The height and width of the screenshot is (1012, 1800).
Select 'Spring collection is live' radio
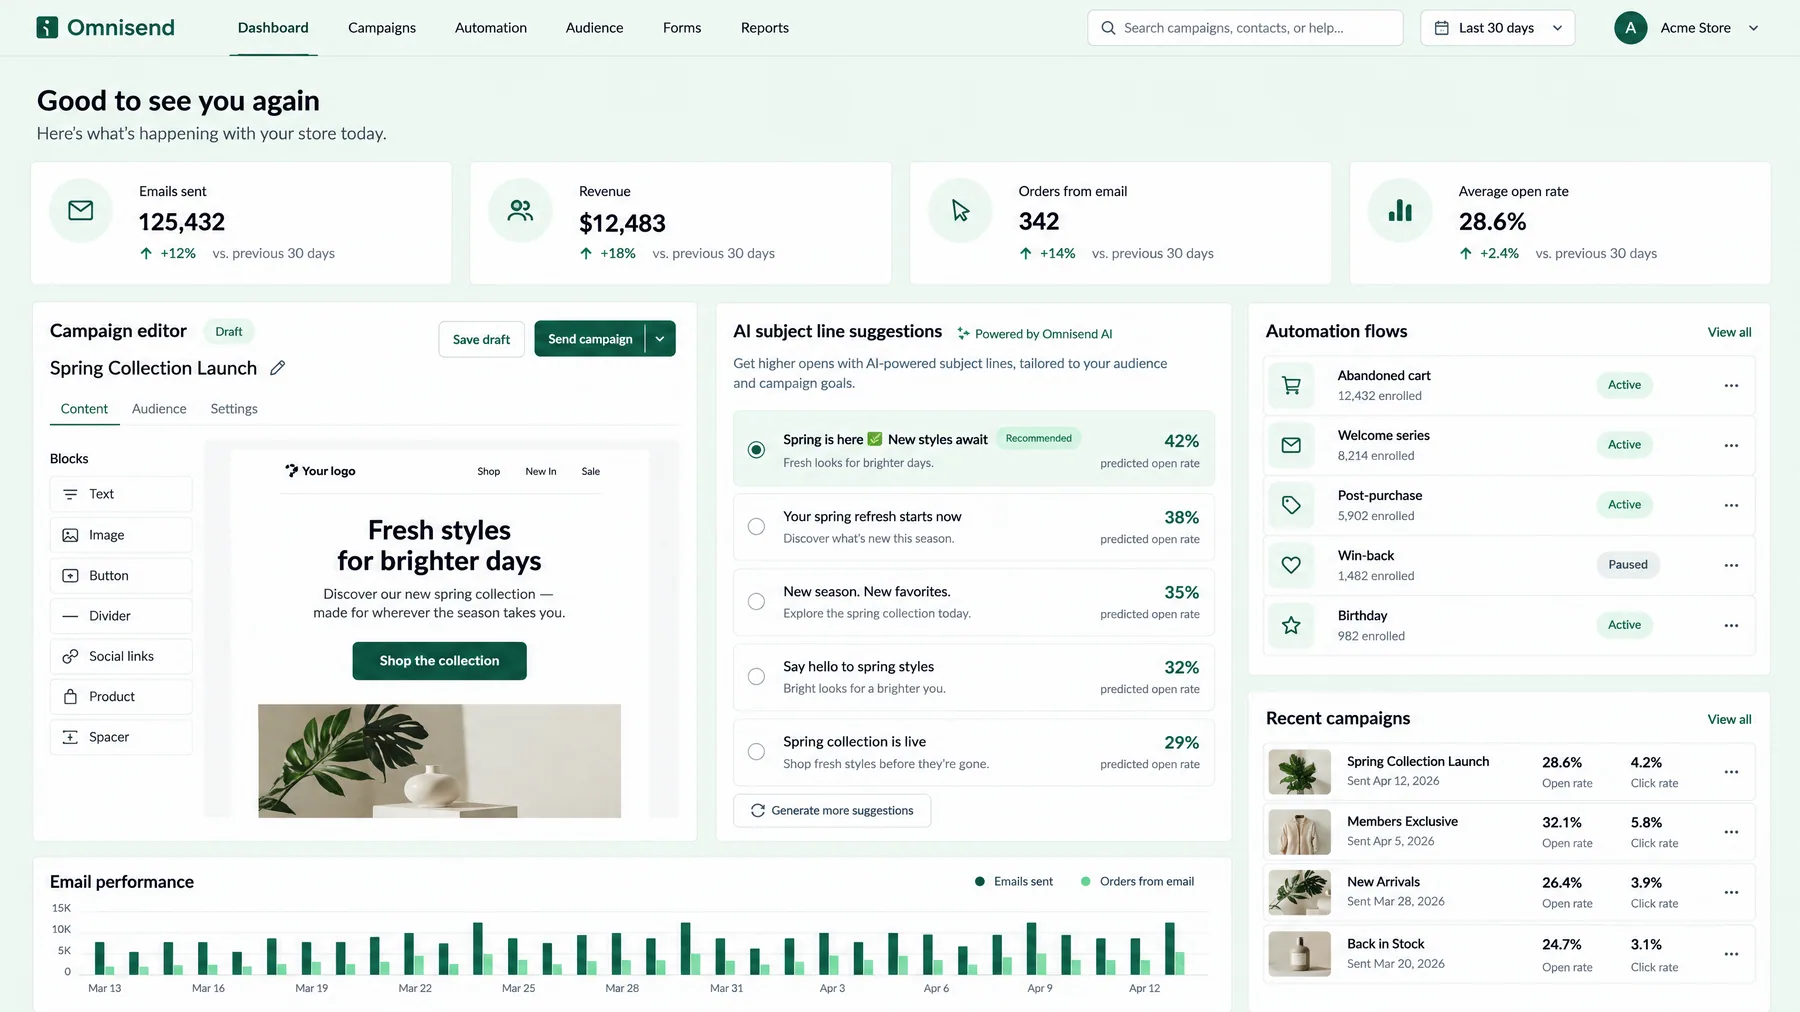[756, 751]
